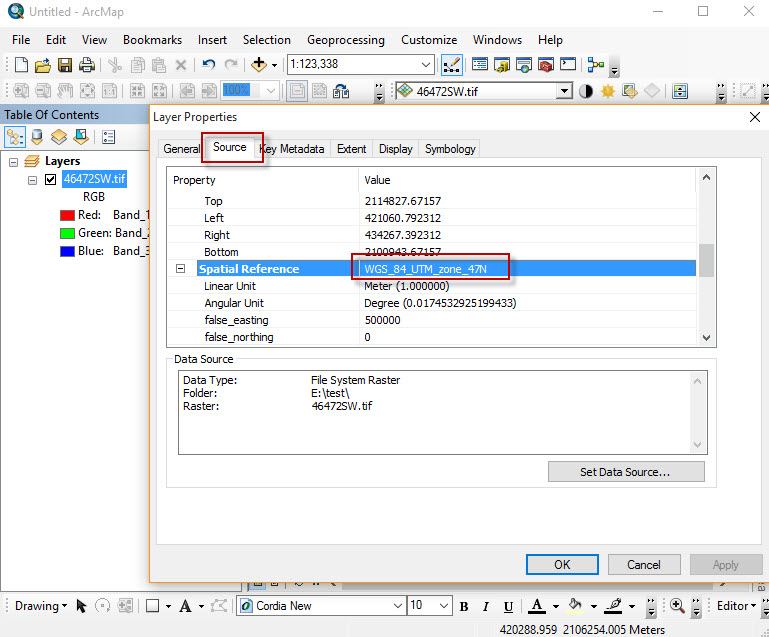The width and height of the screenshot is (769, 637).
Task: Open the Editor menu dropdown
Action: pyautogui.click(x=737, y=606)
